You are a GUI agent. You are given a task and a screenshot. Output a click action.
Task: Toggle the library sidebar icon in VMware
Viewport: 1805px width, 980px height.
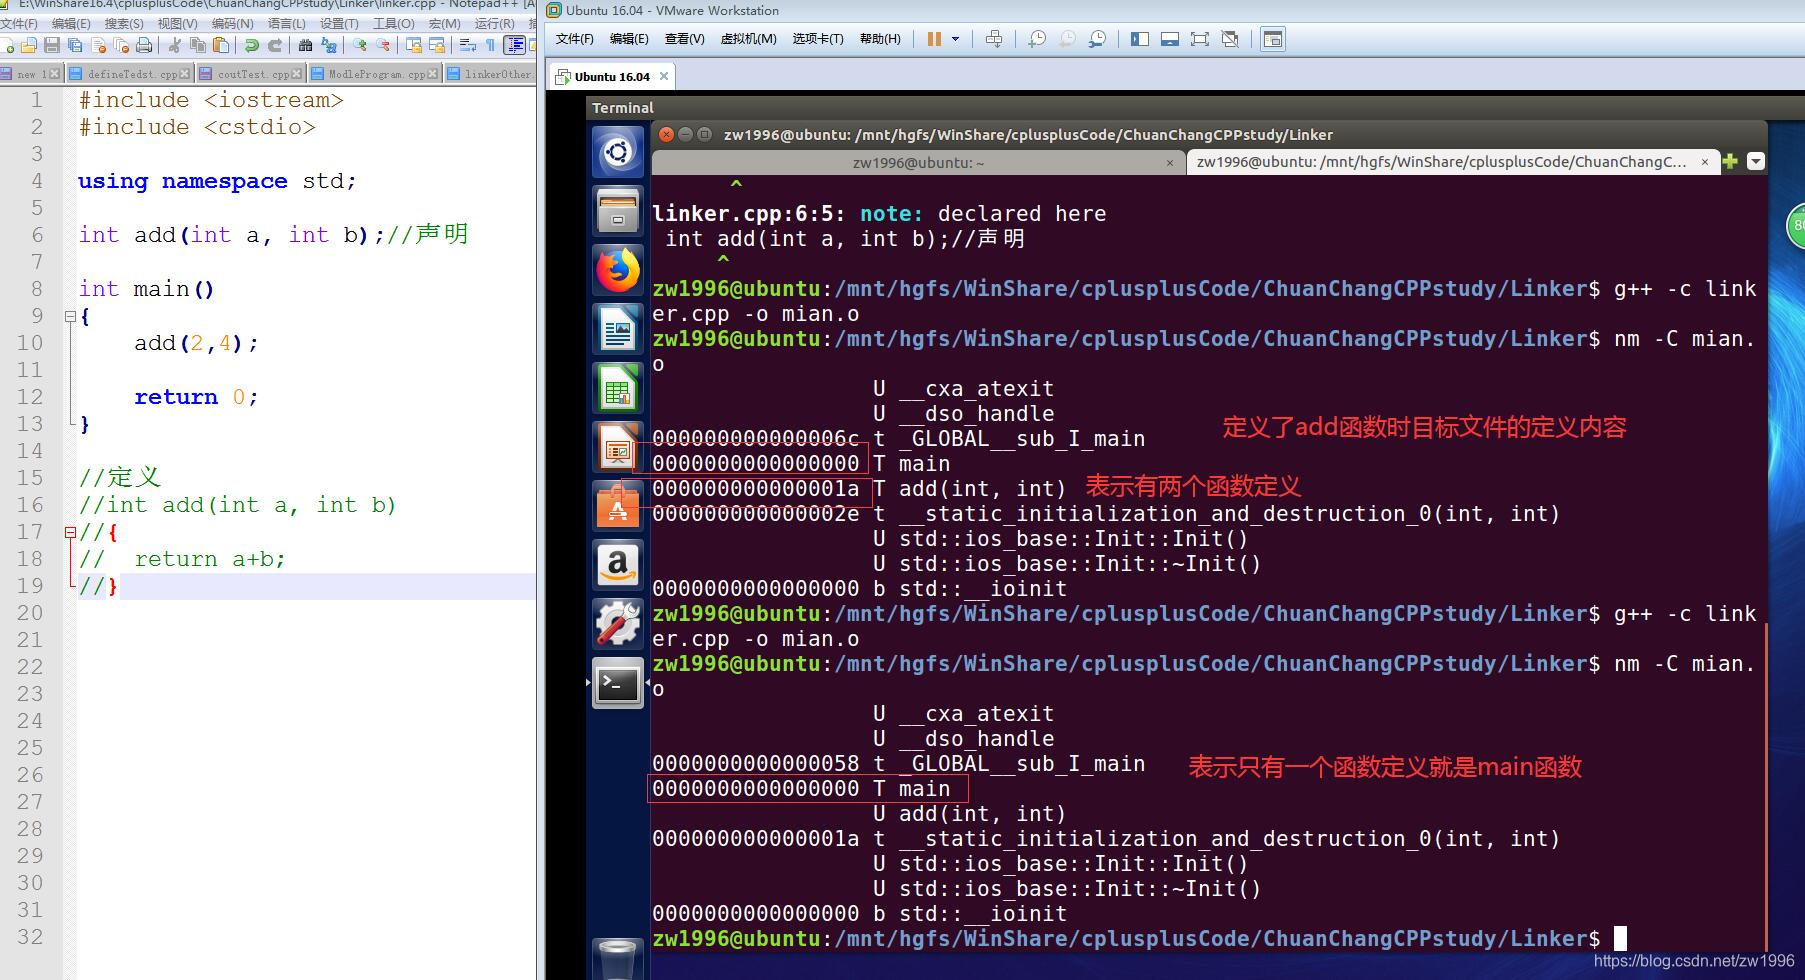1140,39
